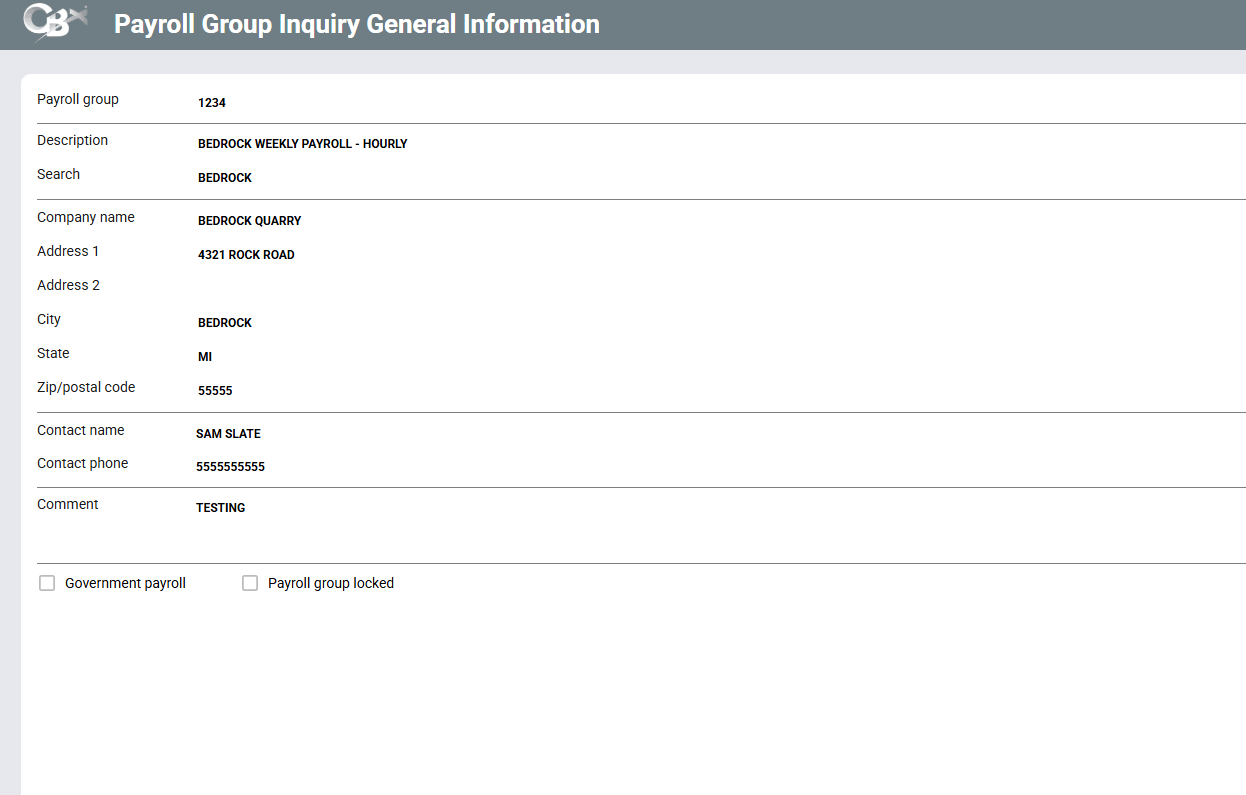Select the State value MI
The image size is (1246, 795).
205,357
